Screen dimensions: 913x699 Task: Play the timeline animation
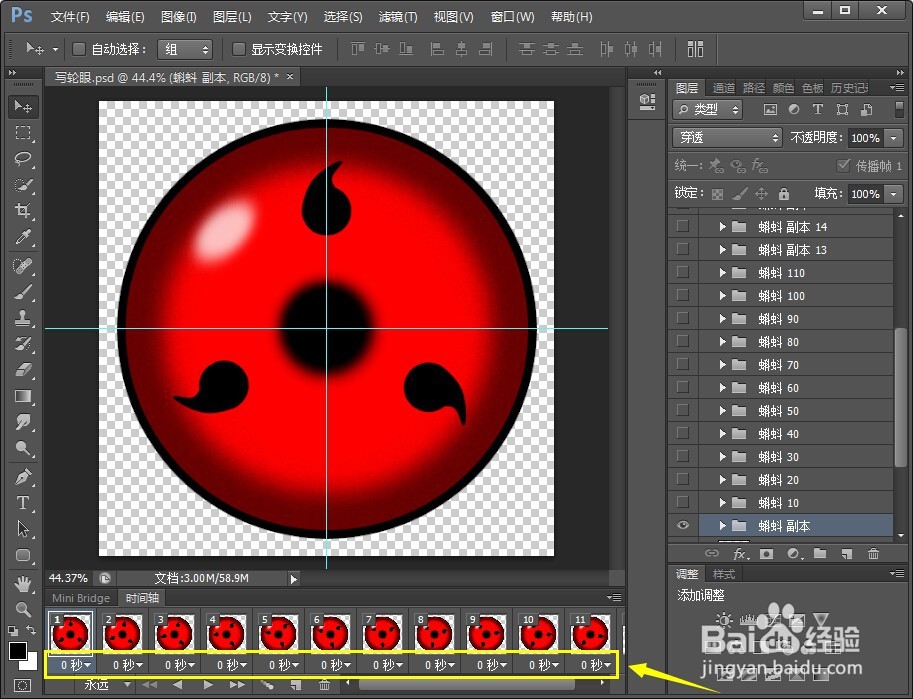pyautogui.click(x=208, y=685)
